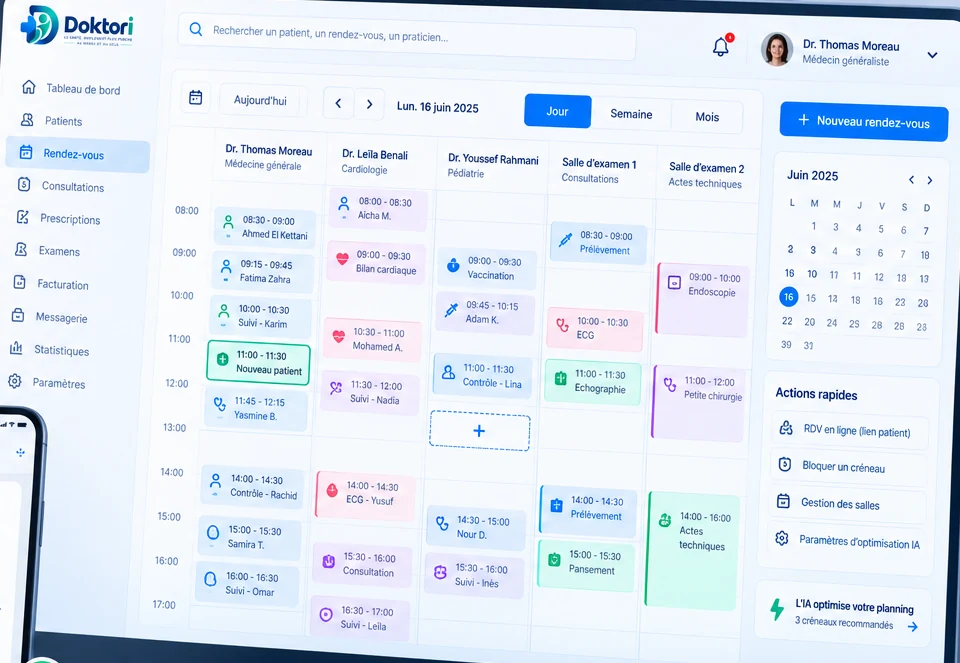Go to the next day
The image size is (960, 663).
coord(369,105)
